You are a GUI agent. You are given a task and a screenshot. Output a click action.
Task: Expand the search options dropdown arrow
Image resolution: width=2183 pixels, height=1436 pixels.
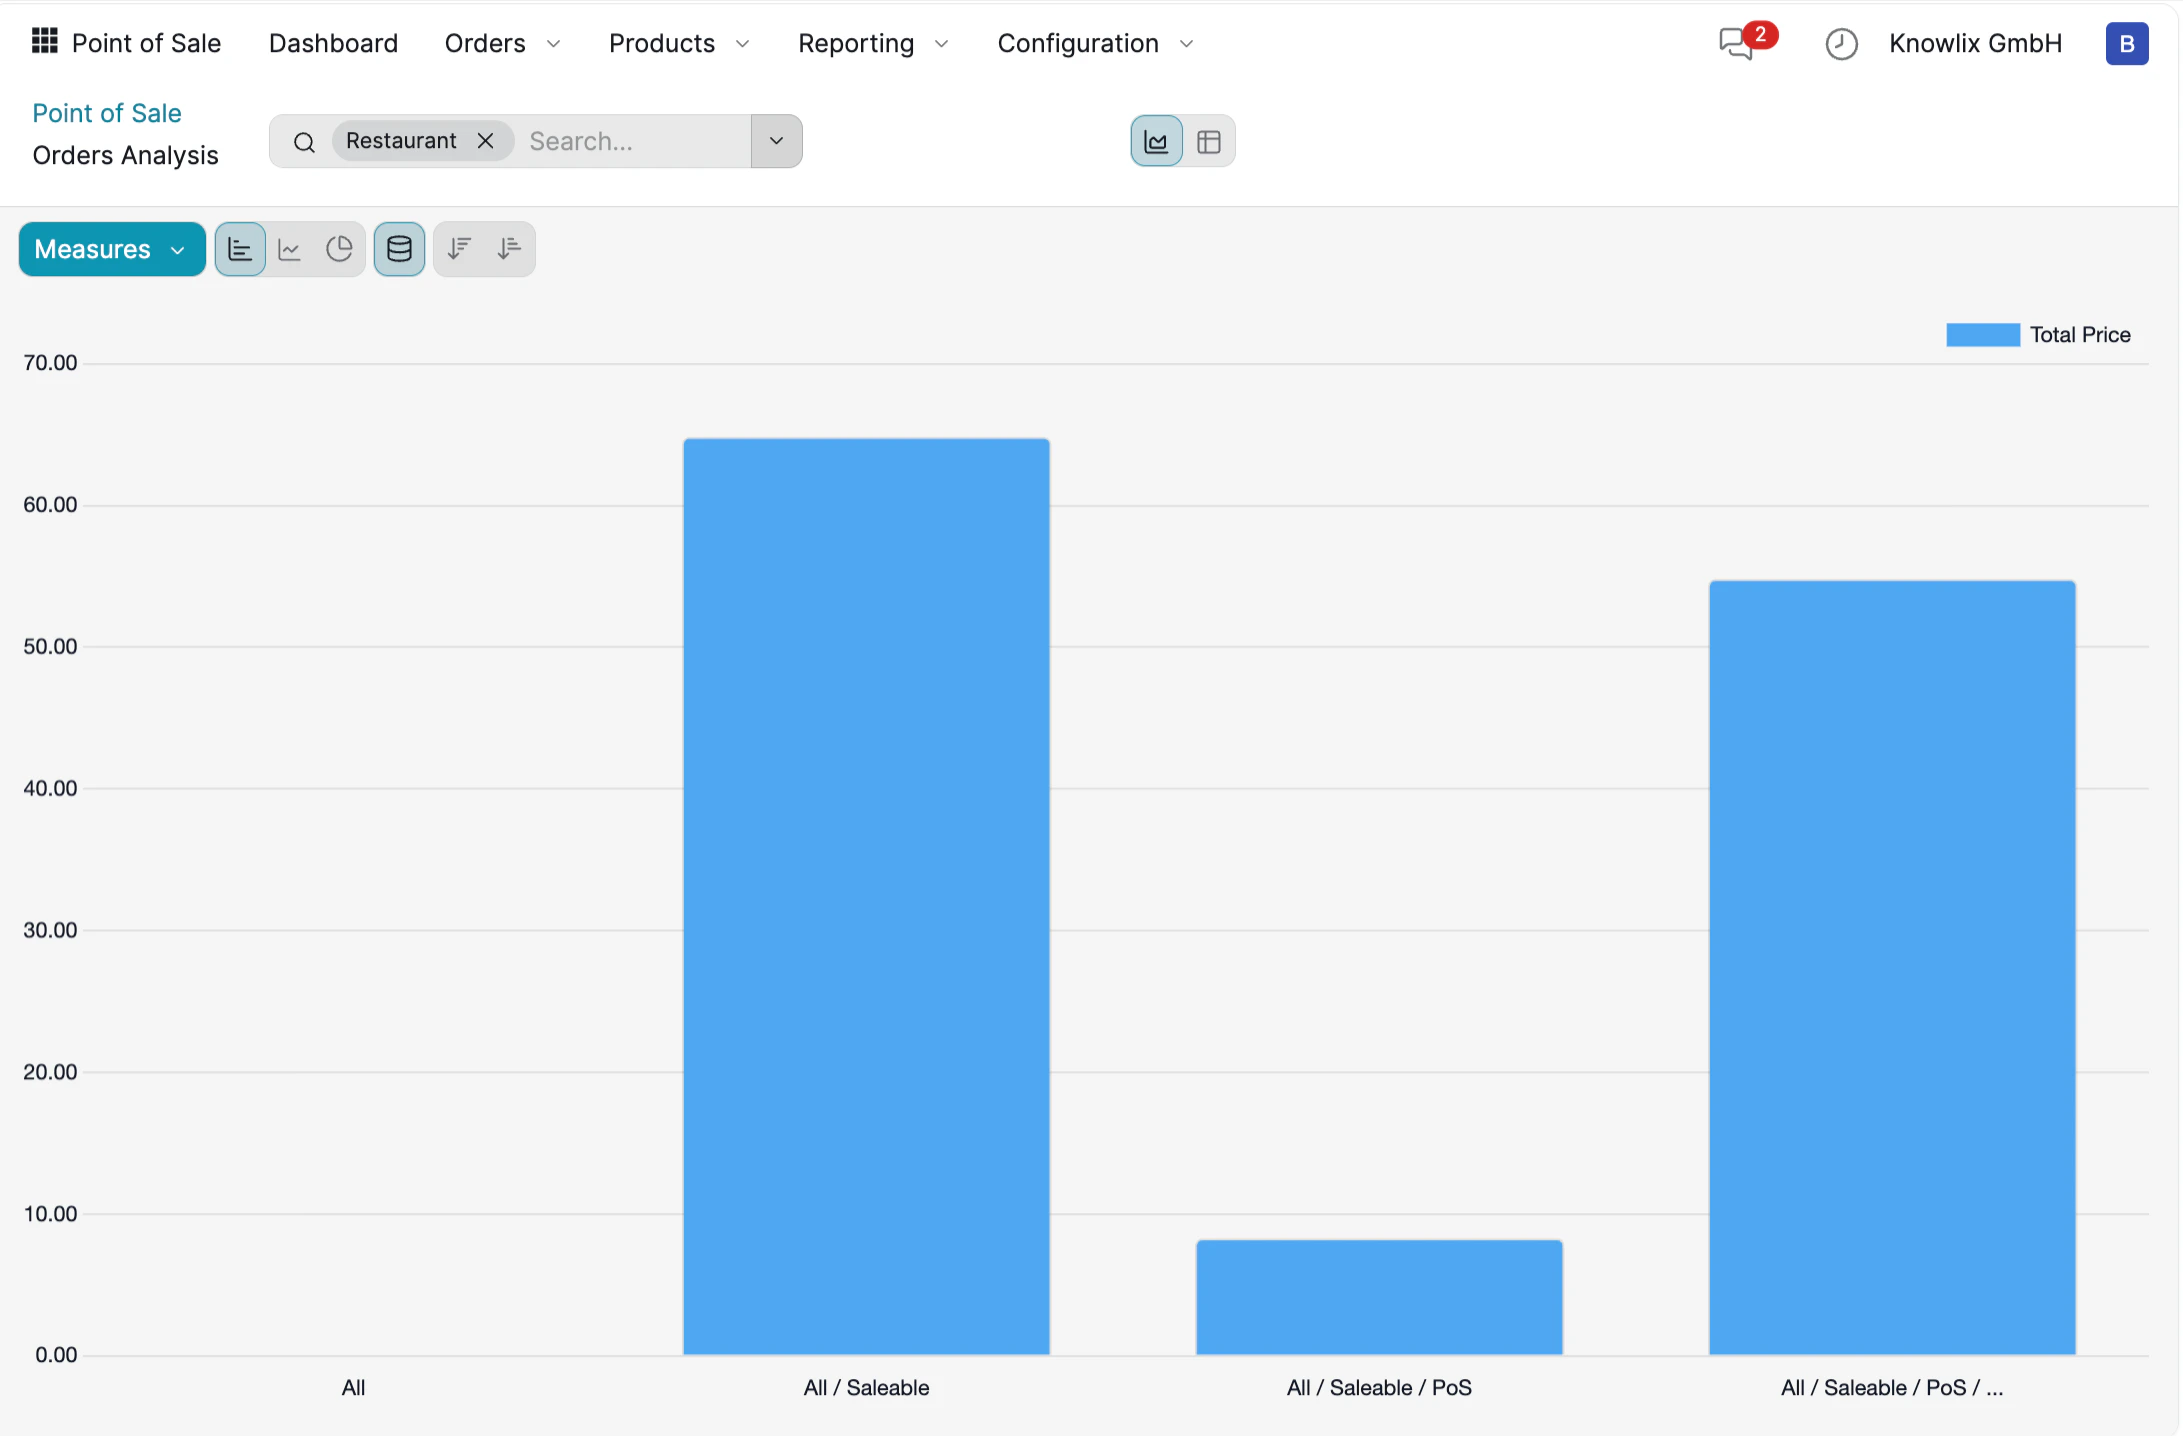tap(776, 141)
